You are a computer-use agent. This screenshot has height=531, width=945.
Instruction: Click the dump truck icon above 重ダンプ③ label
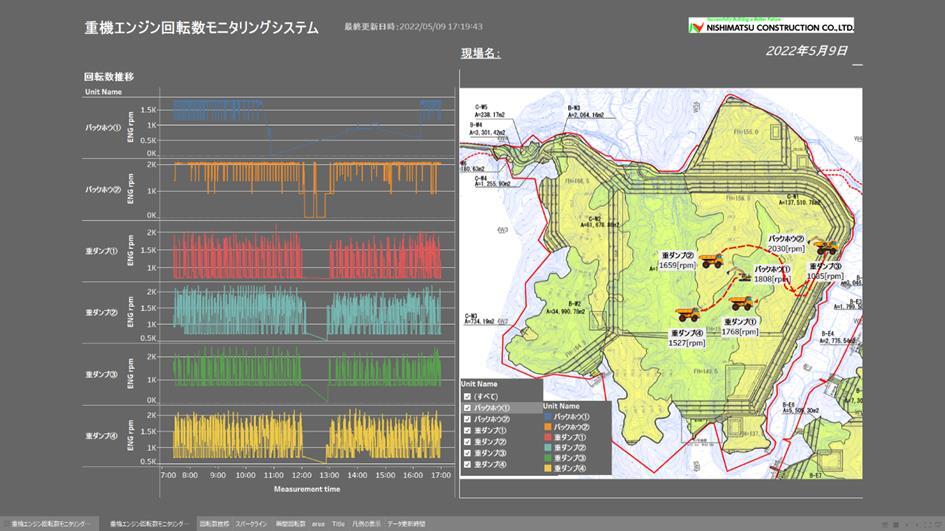tap(825, 248)
